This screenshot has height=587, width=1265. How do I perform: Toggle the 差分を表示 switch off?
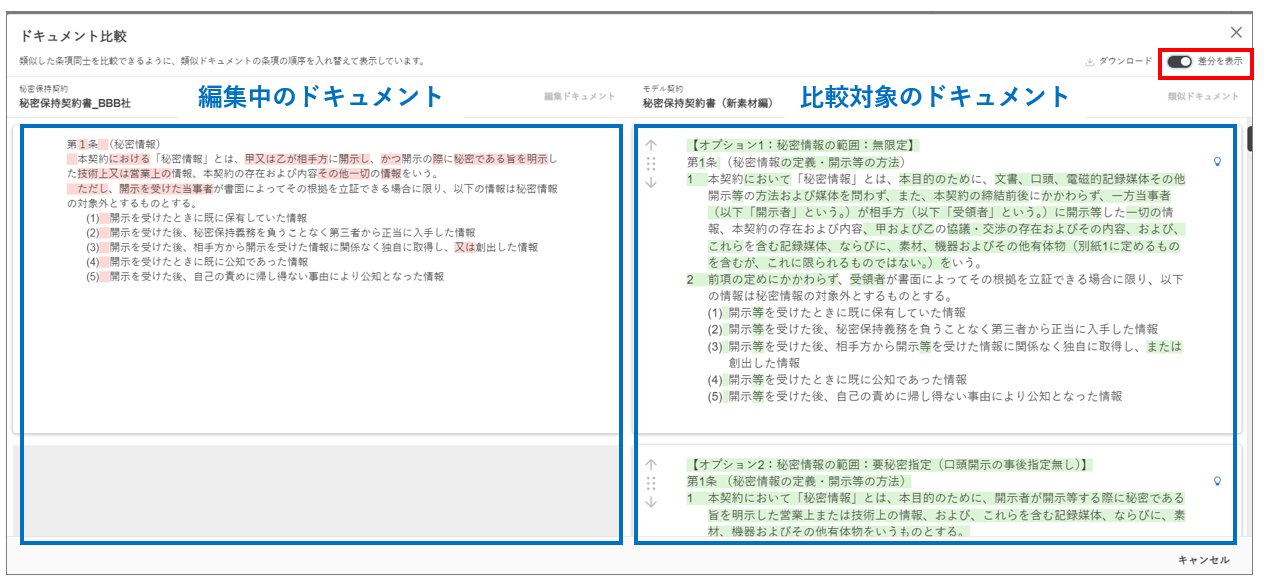click(1180, 61)
